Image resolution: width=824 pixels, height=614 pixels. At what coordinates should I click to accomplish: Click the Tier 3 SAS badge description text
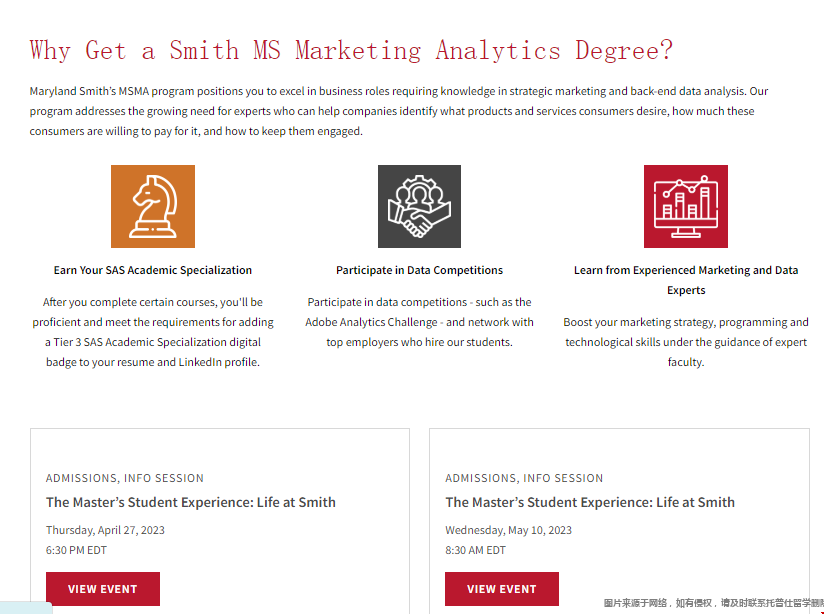(153, 332)
